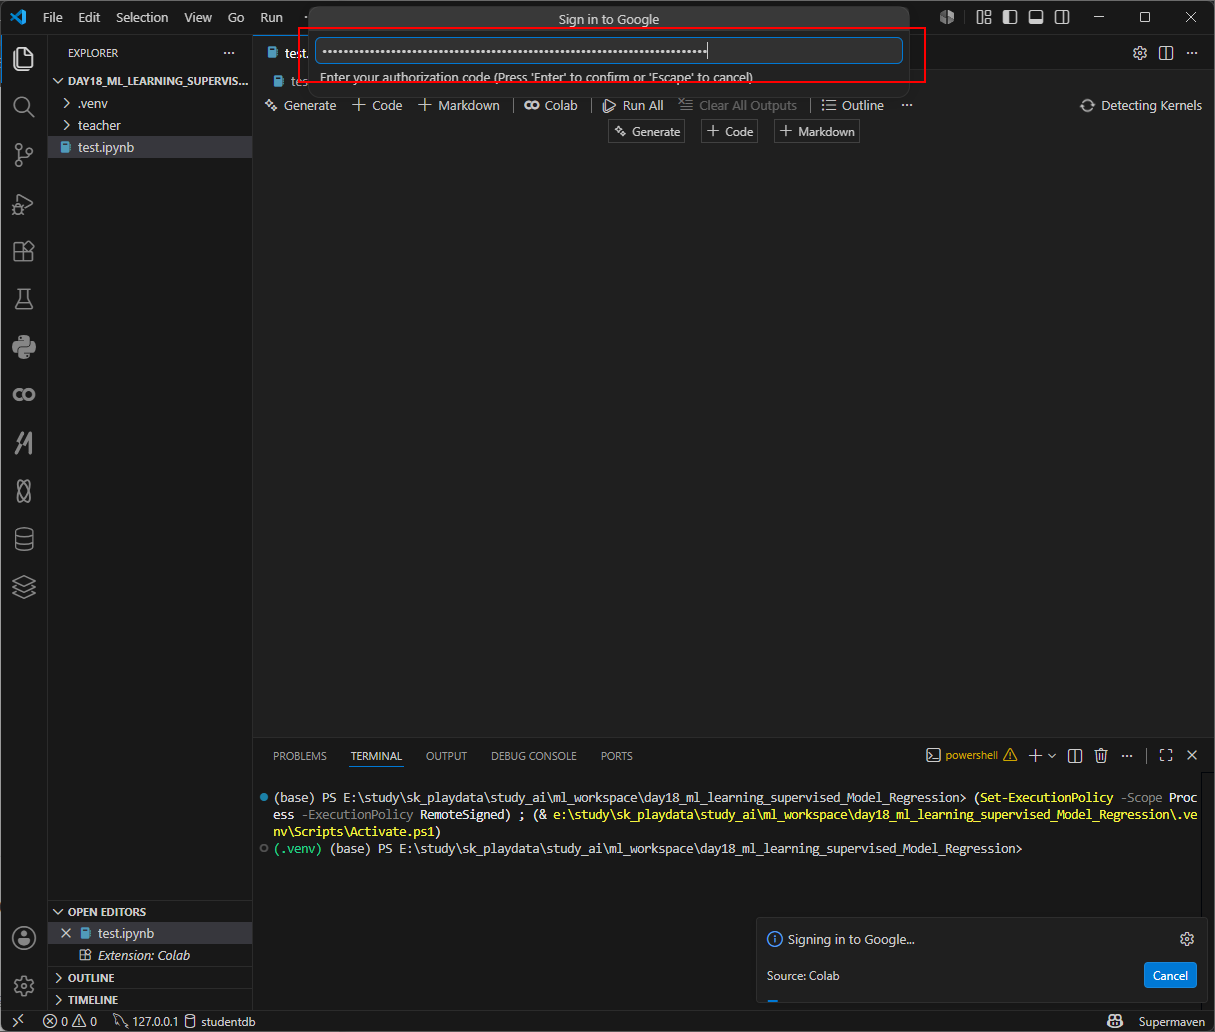Open the Selection menu

[x=142, y=17]
